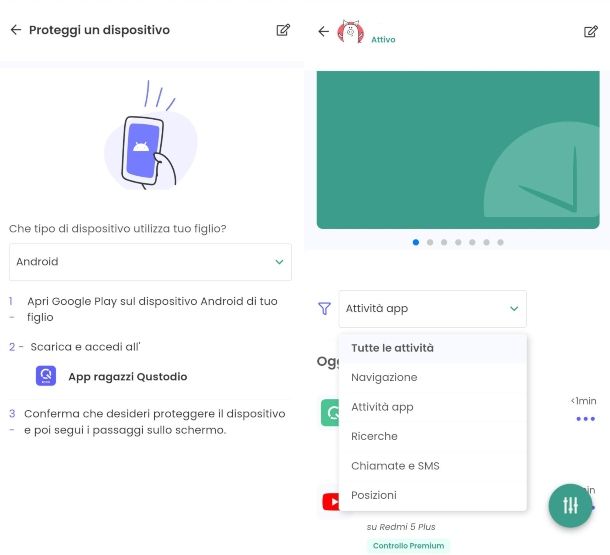Tap edit icon beside Proteggi un dispositivo
This screenshot has height=555, width=610.
tap(283, 30)
